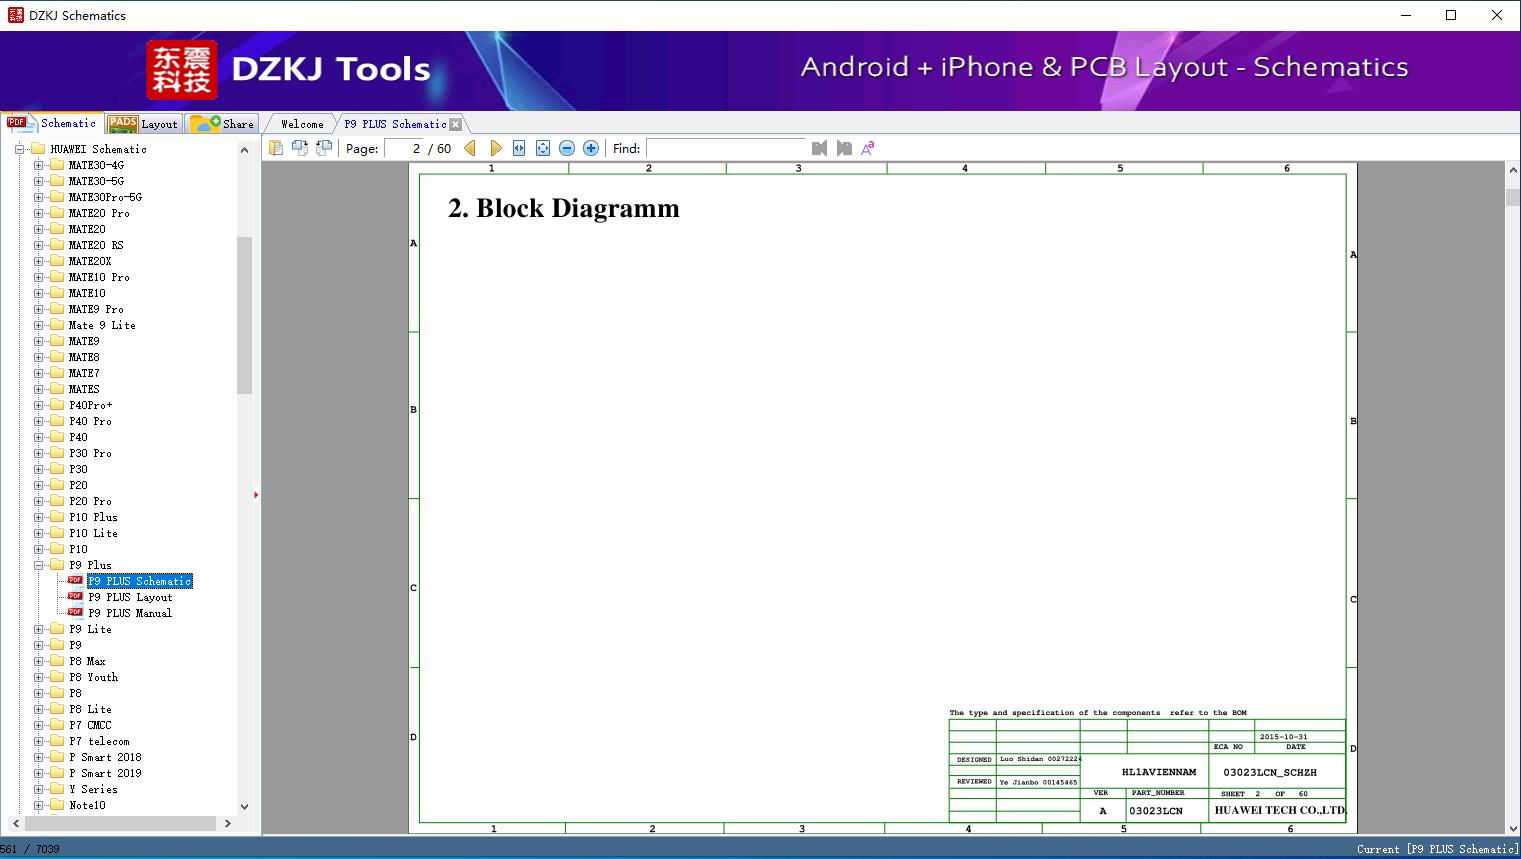Find next match icon
The height and width of the screenshot is (859, 1521).
click(x=844, y=148)
